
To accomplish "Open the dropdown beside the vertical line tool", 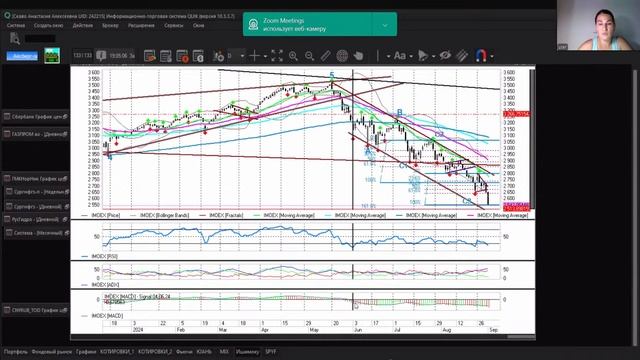I will pos(388,56).
